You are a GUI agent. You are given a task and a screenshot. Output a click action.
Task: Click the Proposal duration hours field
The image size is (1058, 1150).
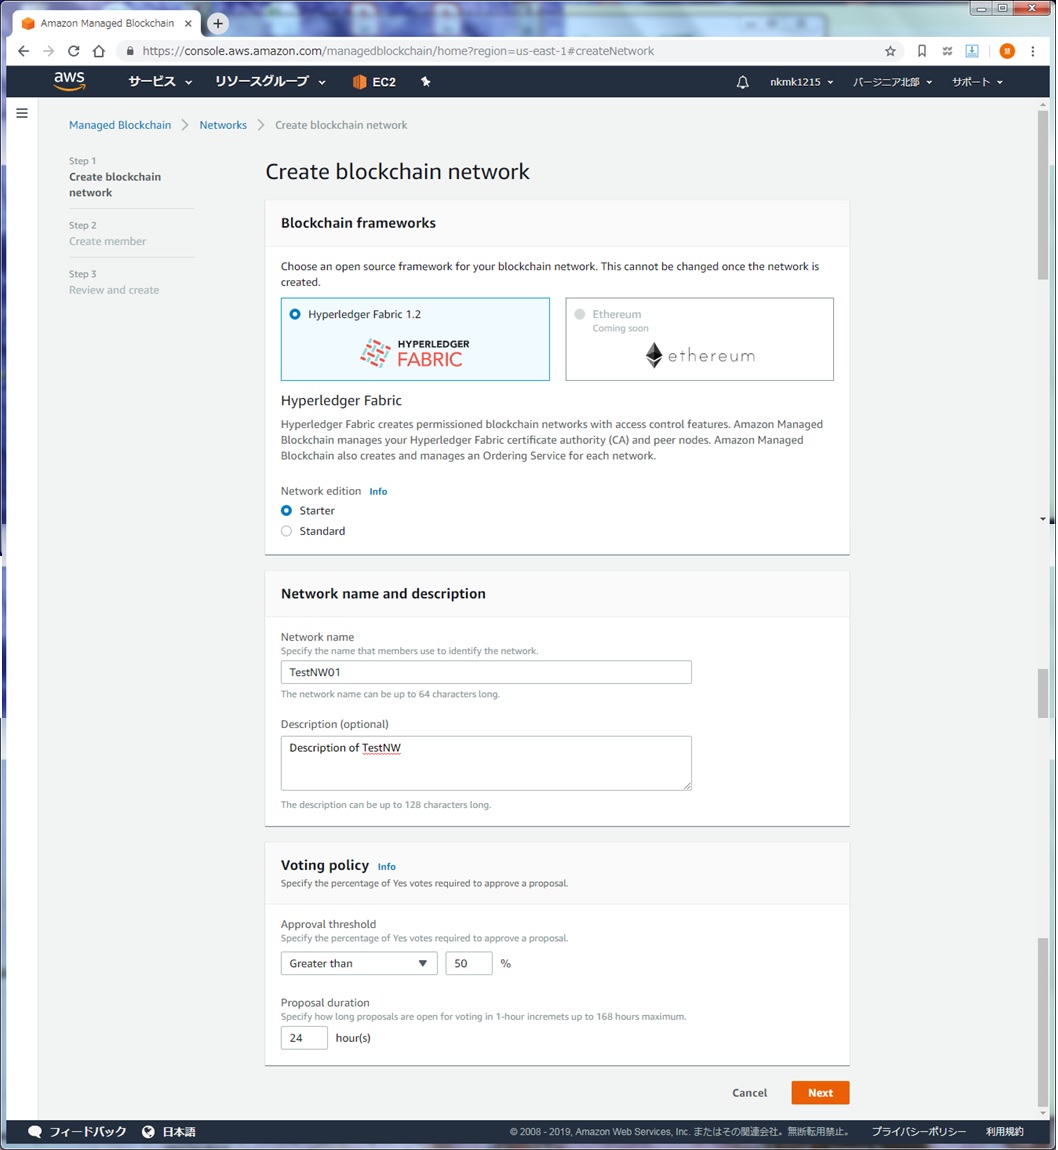(x=304, y=1037)
